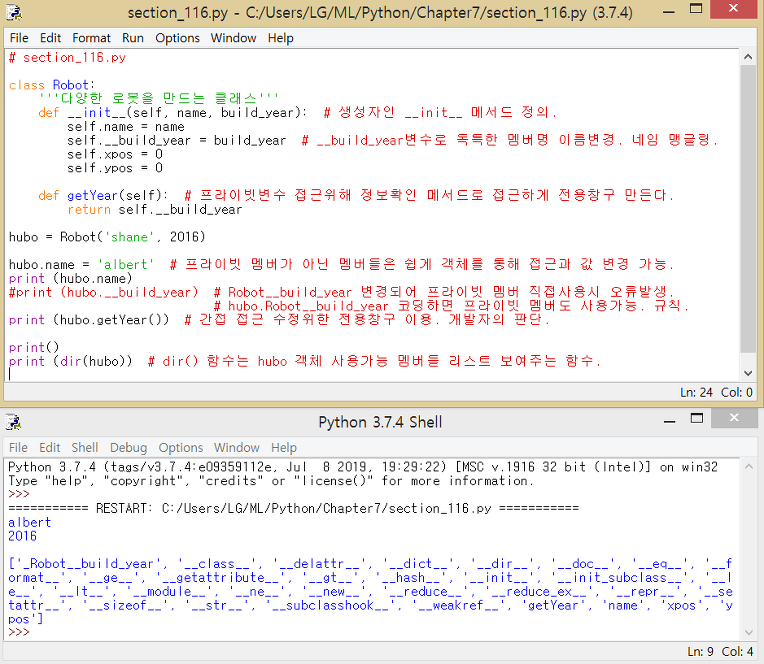Open the Format menu in the editor
This screenshot has height=664, width=764.
click(x=91, y=38)
